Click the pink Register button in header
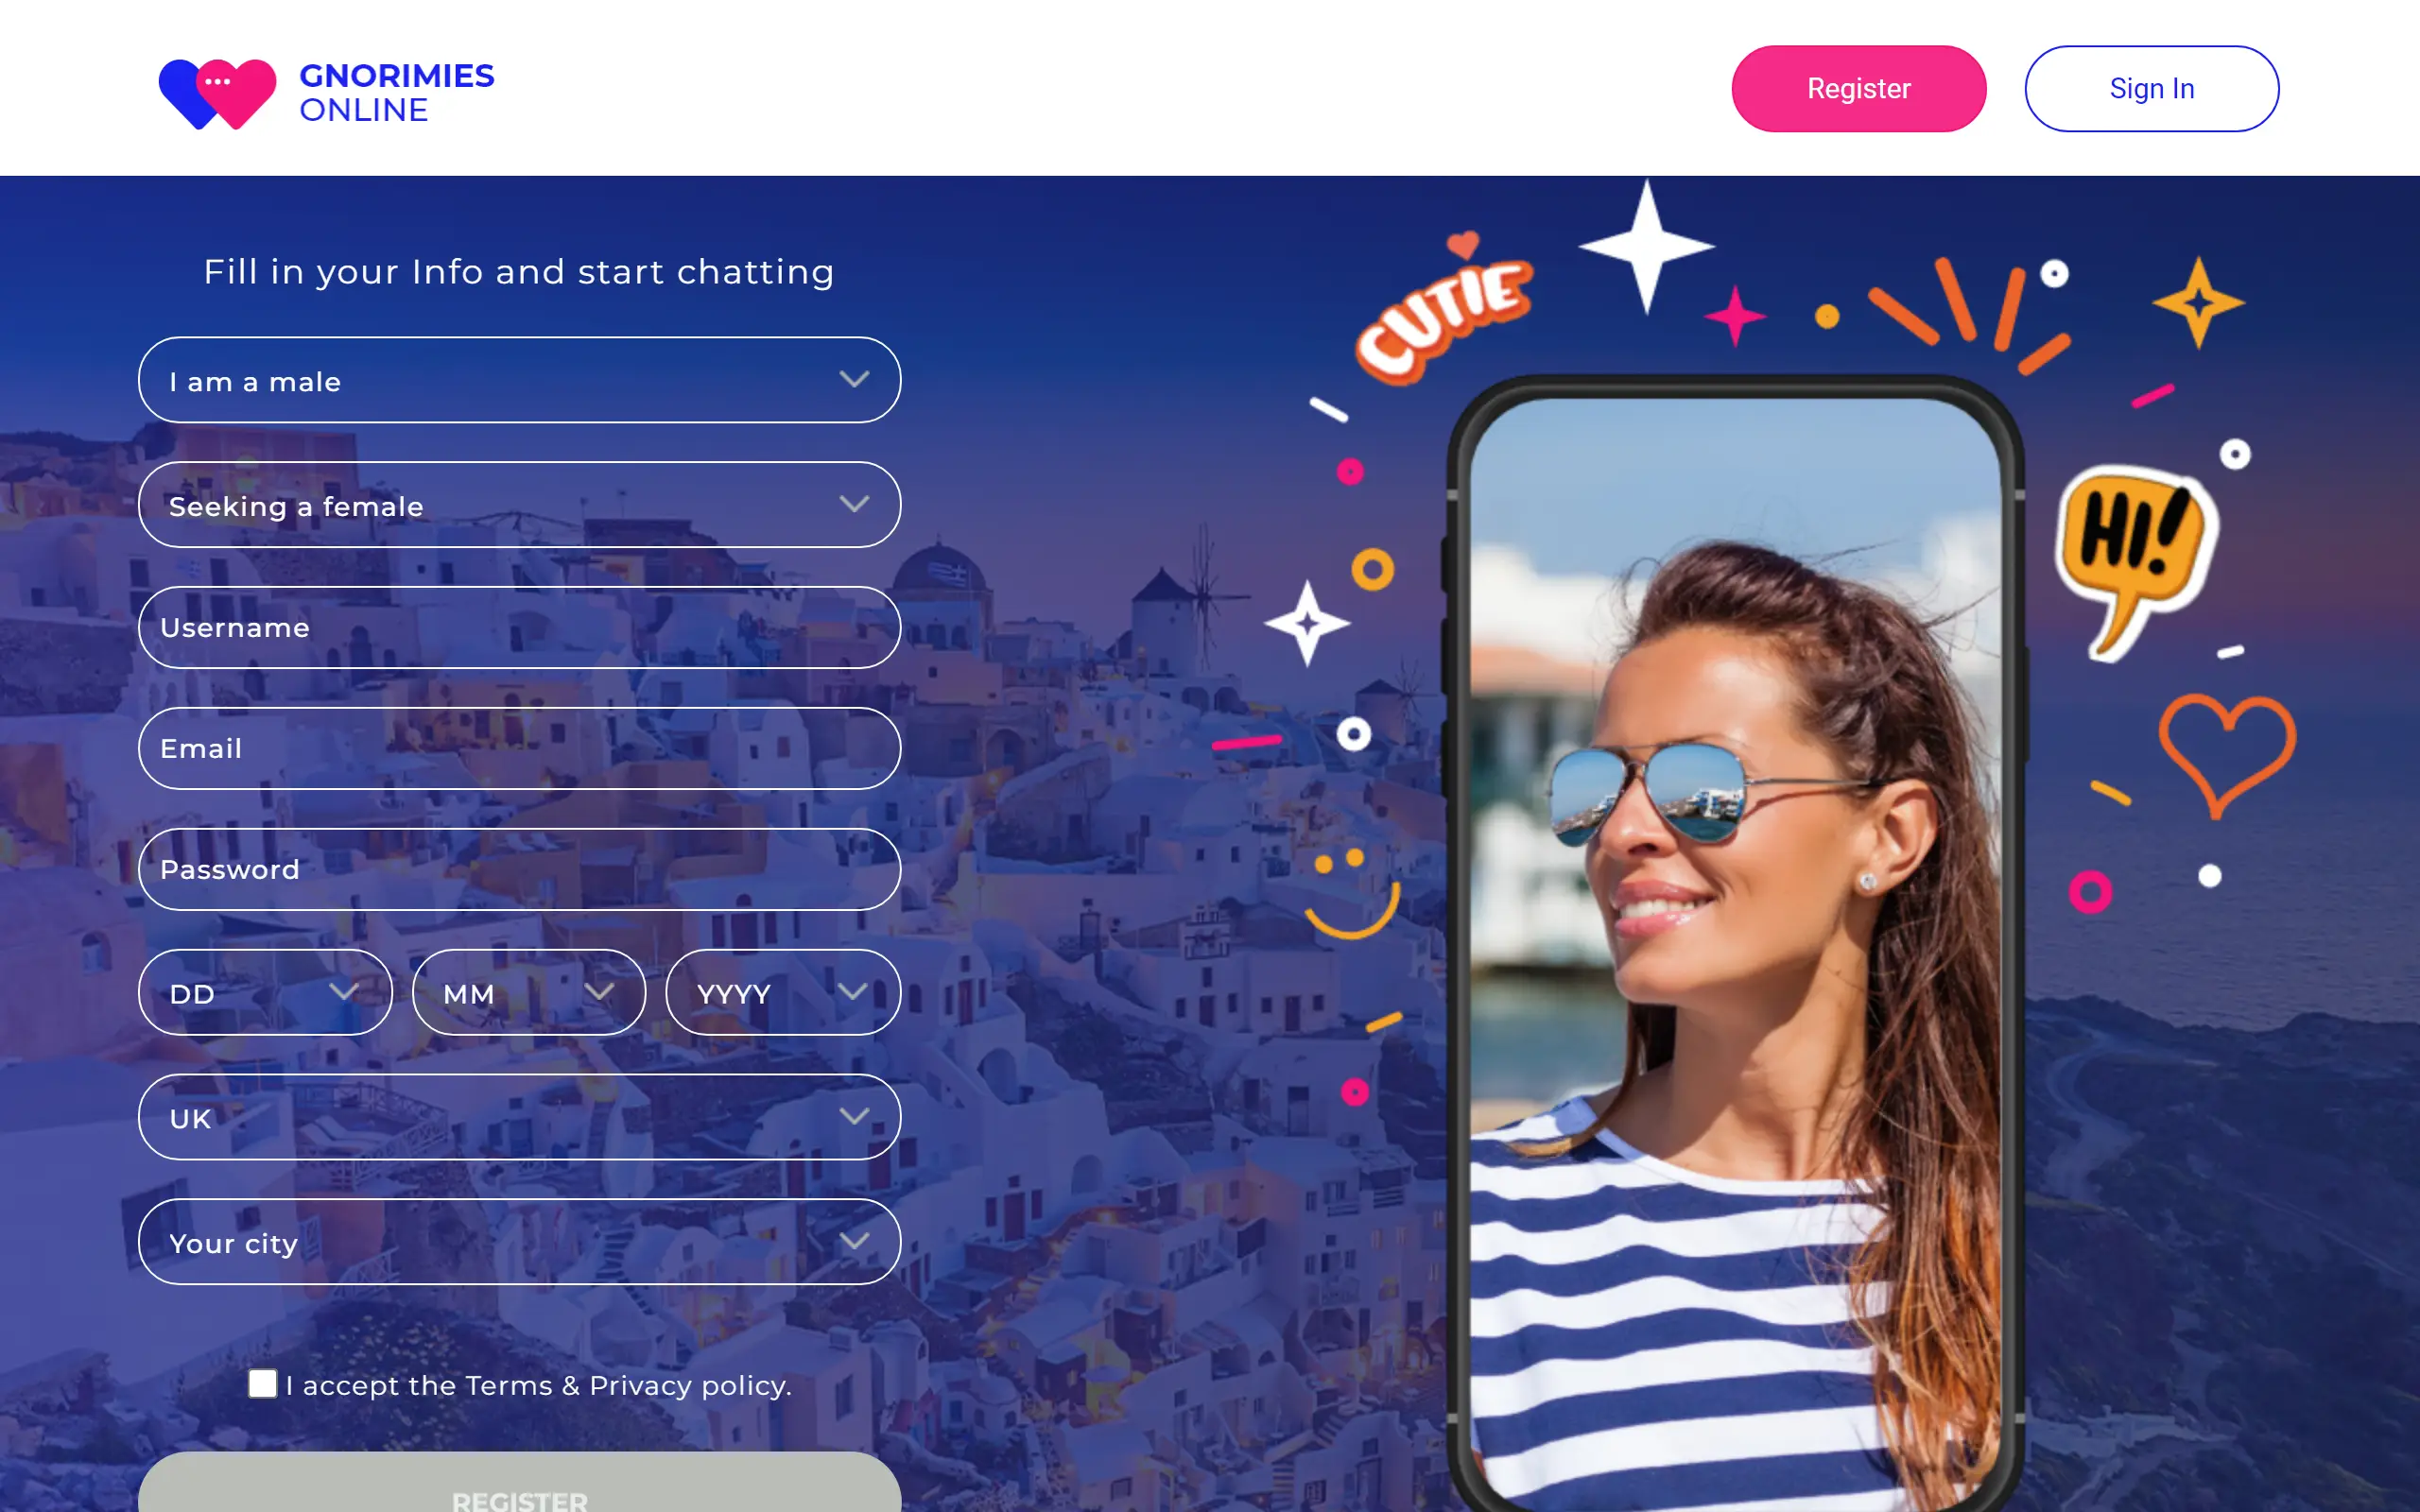Screen dimensions: 2420x1512 point(1859,88)
